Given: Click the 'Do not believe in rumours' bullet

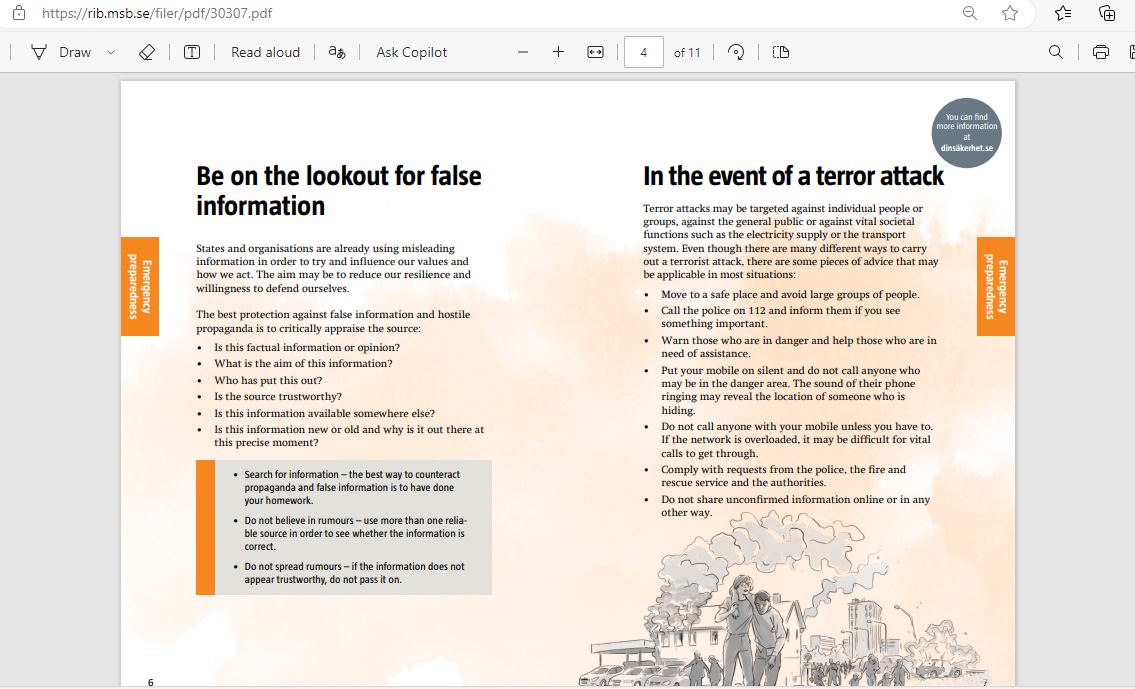Looking at the screenshot, I should point(355,533).
